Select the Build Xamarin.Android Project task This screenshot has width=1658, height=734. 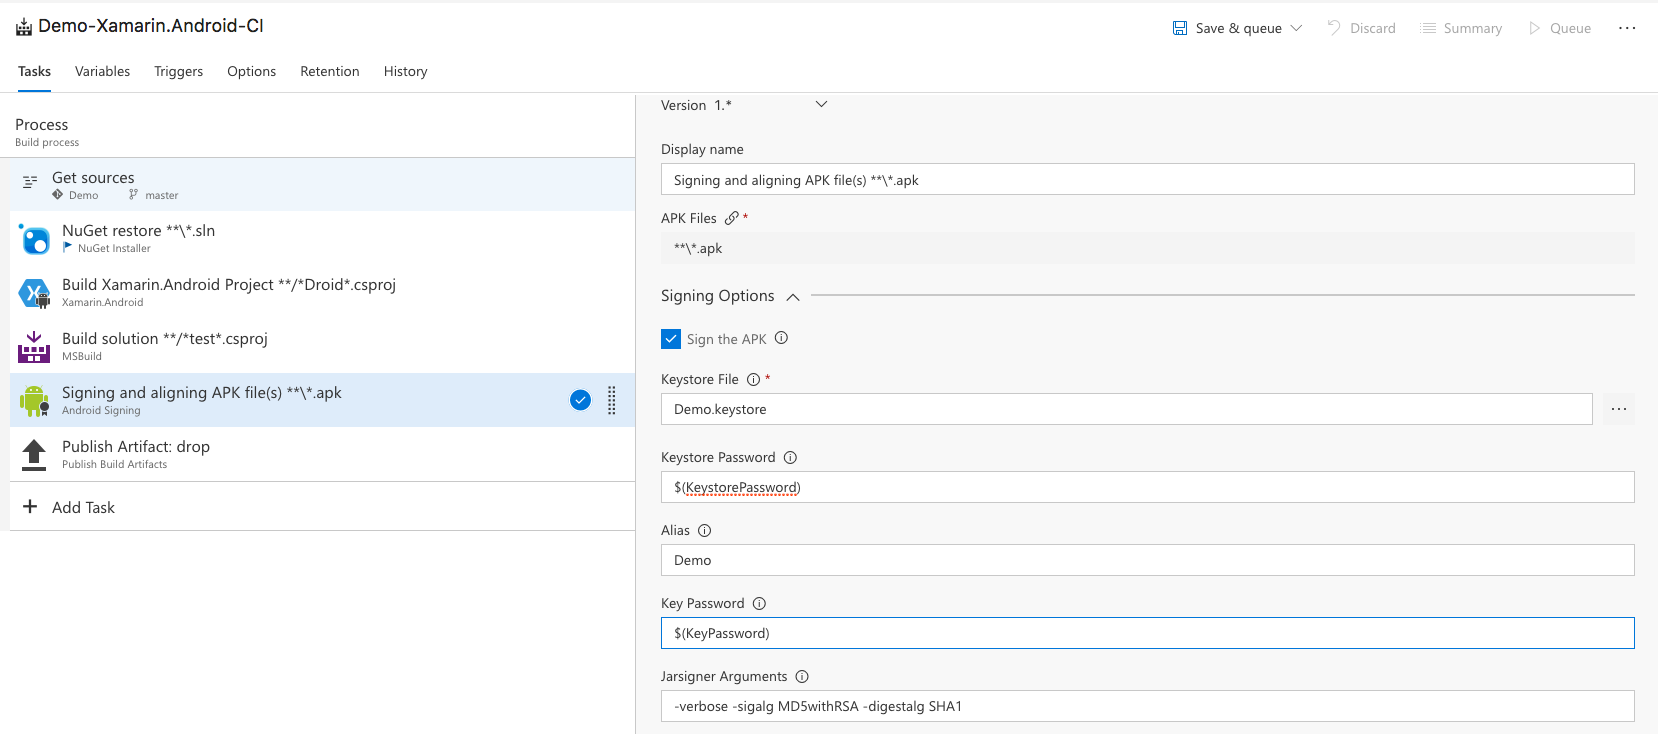[x=322, y=292]
